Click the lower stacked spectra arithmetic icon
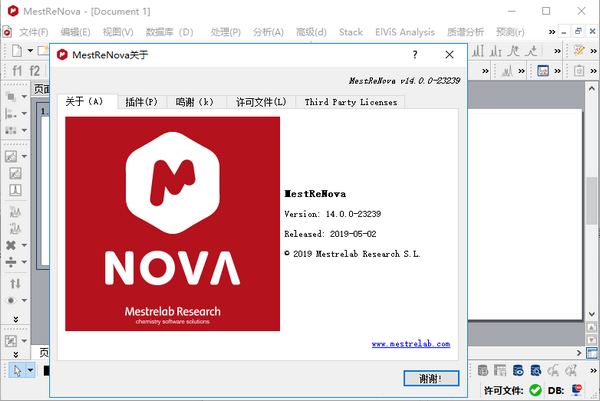 click(x=15, y=228)
